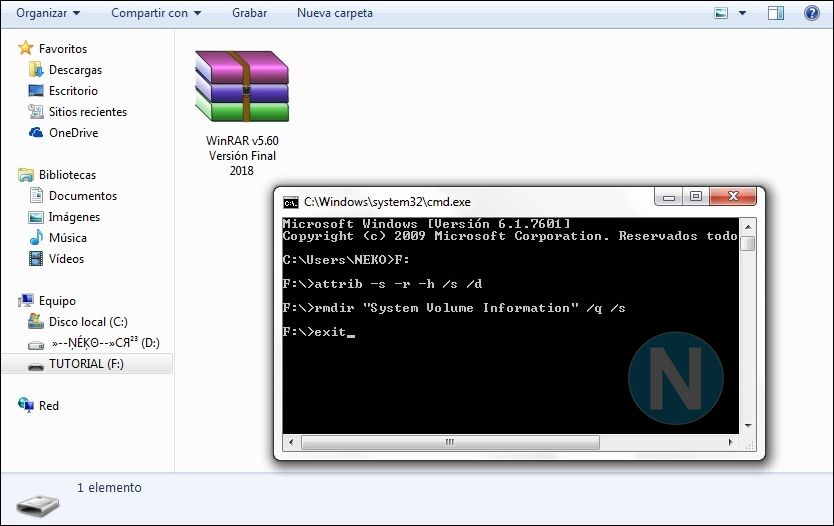Open the NEKO (D:) drive
This screenshot has width=834, height=526.
click(105, 343)
